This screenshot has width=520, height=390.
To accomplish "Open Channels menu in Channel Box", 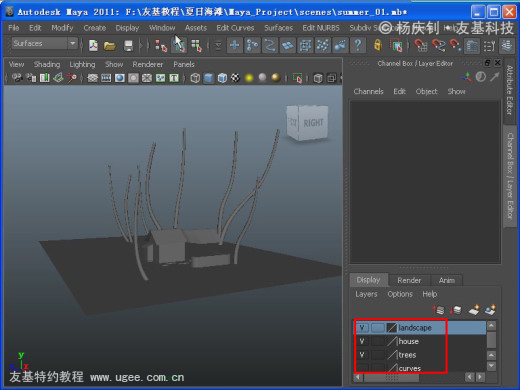I will click(x=368, y=91).
